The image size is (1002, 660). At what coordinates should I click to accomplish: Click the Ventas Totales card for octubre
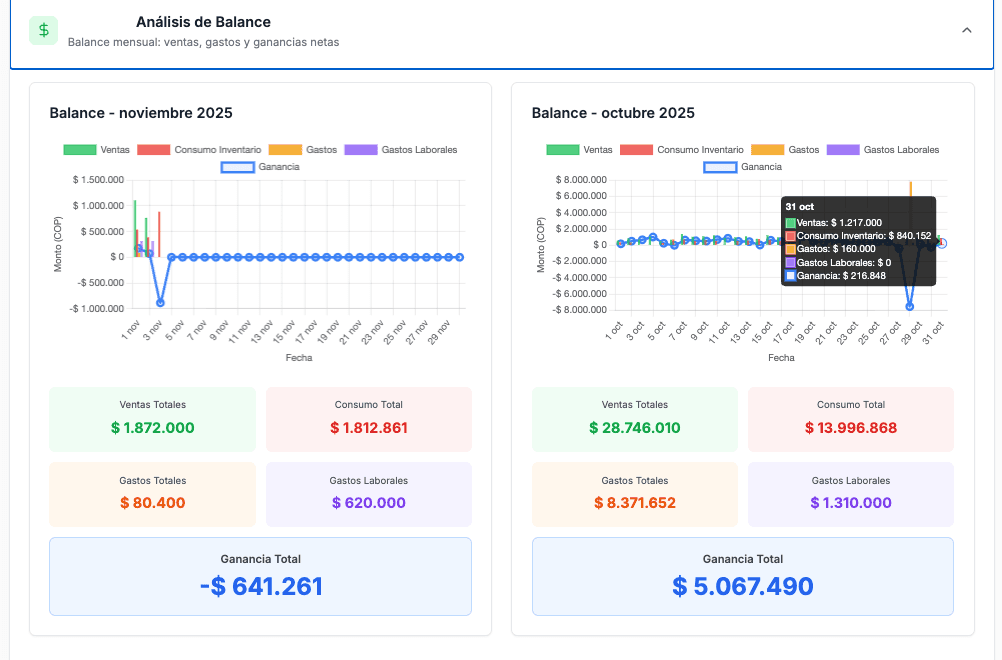click(x=634, y=419)
